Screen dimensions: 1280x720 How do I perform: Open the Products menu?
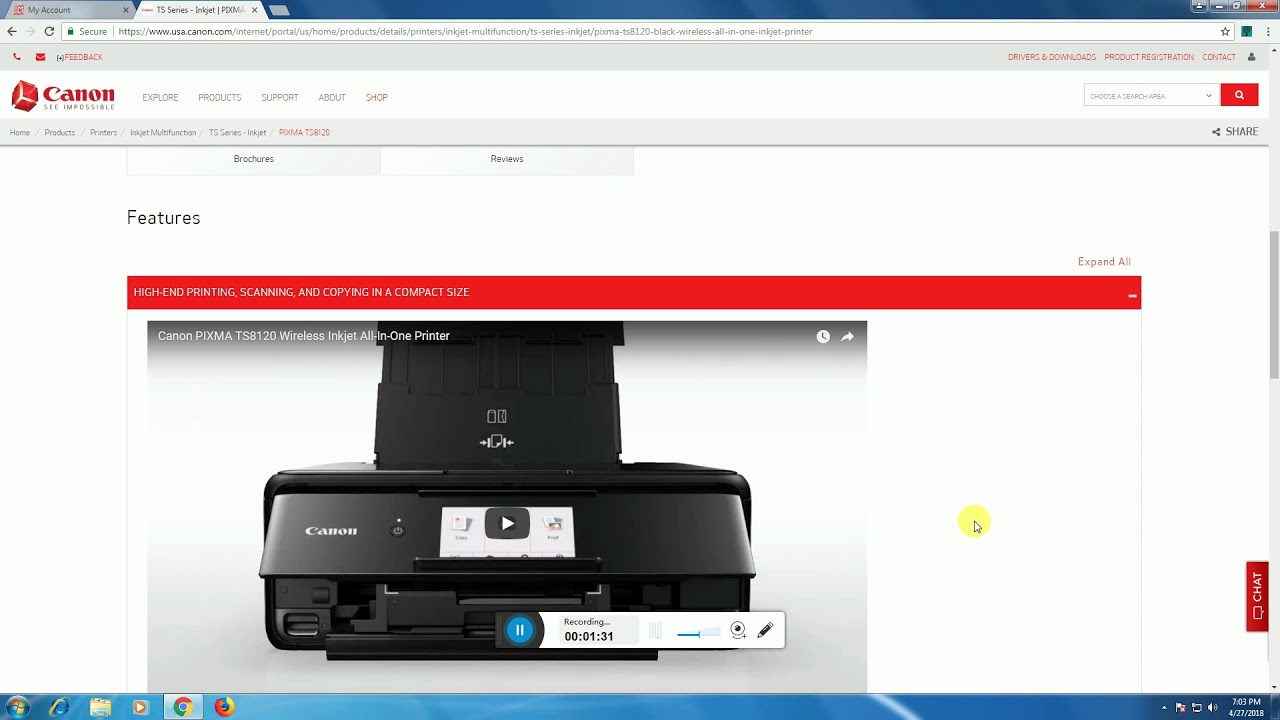click(219, 98)
